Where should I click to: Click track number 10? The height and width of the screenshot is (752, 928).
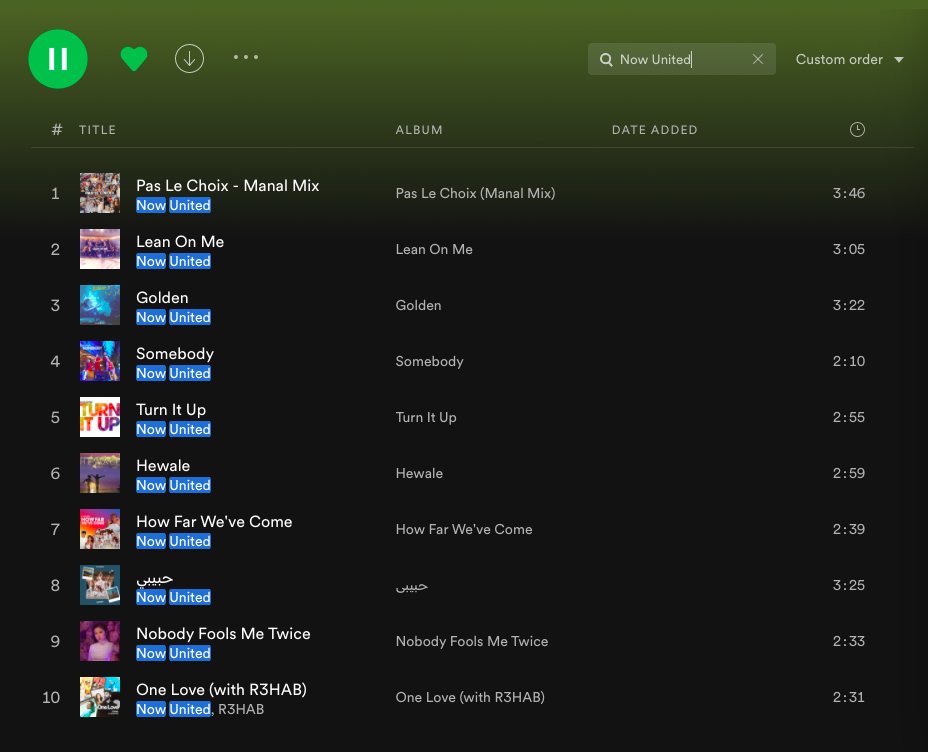pos(51,698)
